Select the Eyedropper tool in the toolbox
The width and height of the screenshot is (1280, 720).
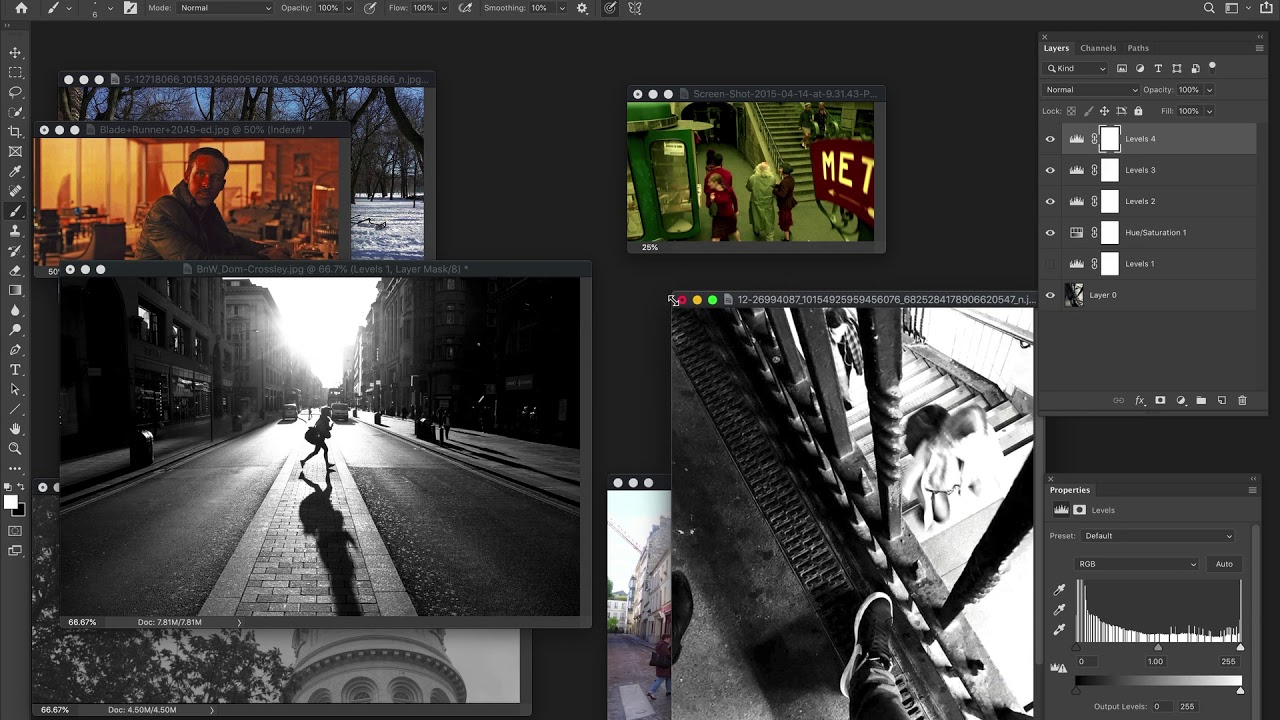(x=15, y=172)
